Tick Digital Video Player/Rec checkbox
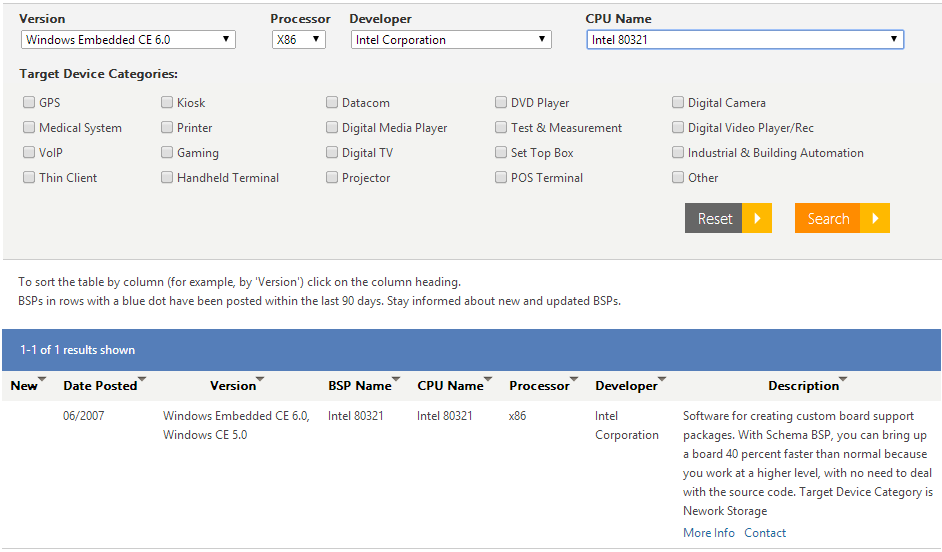Screen dimensions: 942x552 [x=678, y=127]
